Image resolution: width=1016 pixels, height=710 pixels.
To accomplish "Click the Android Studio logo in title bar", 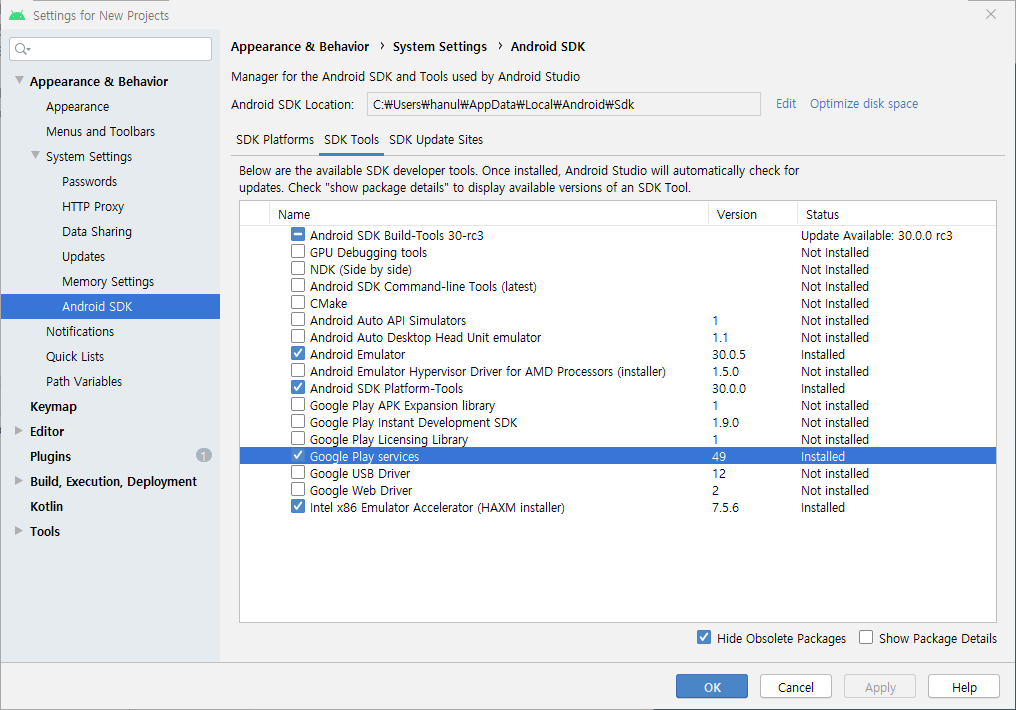I will pos(17,15).
